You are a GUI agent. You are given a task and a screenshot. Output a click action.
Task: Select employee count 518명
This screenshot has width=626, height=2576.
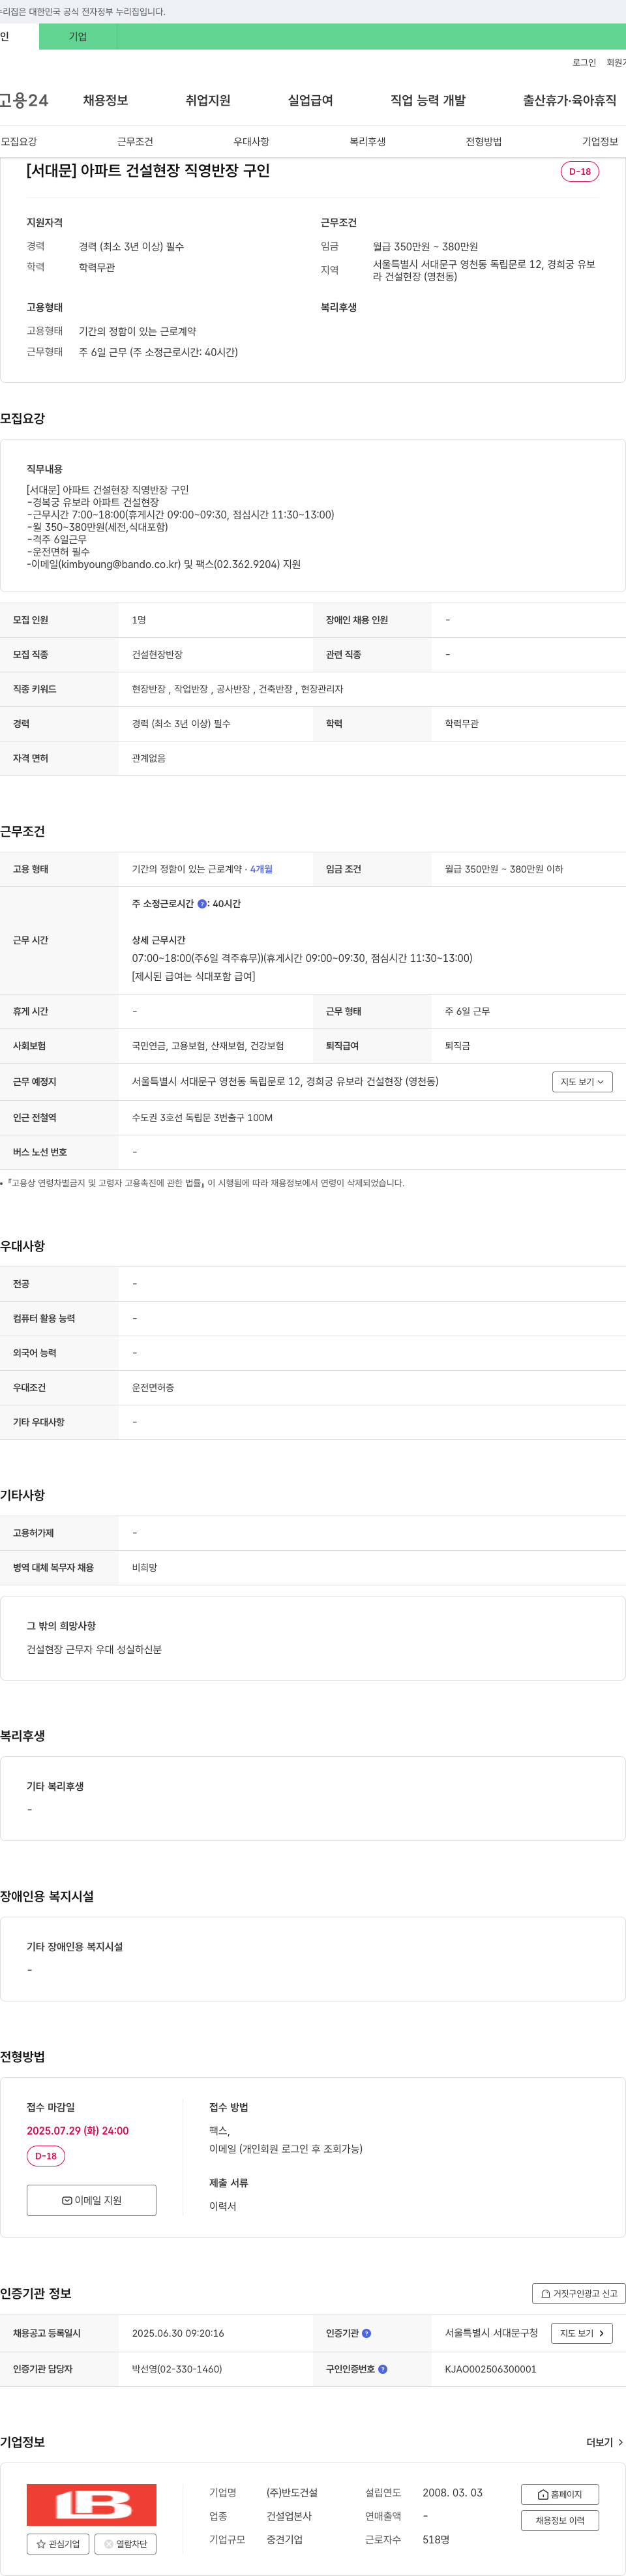[x=436, y=2539]
